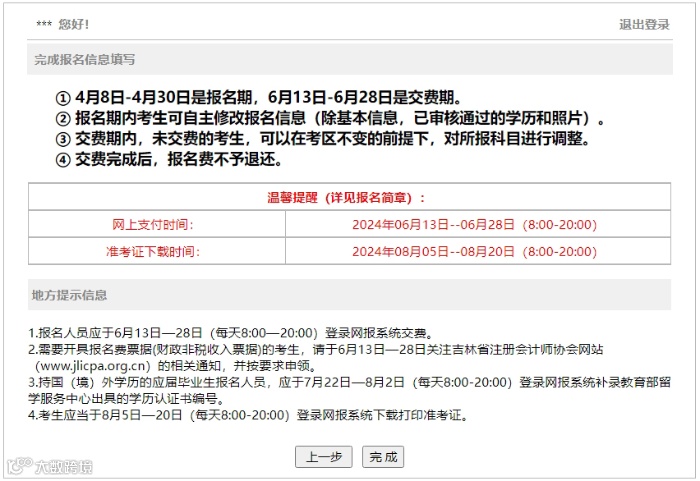
Task: Click notice line ④ 报名费不予退还
Action: click(169, 159)
